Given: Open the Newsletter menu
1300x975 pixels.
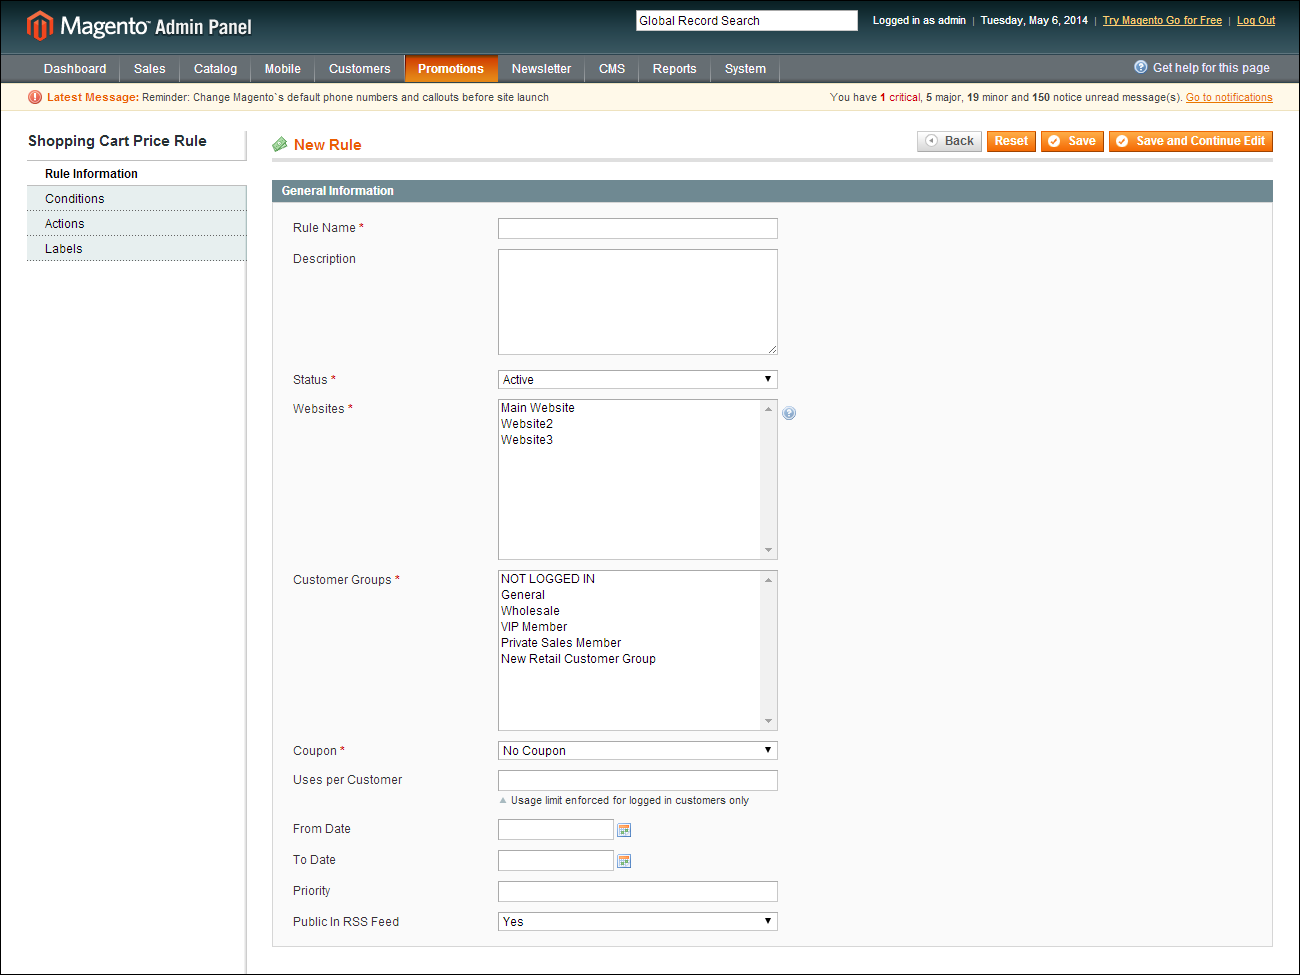Looking at the screenshot, I should coord(542,69).
